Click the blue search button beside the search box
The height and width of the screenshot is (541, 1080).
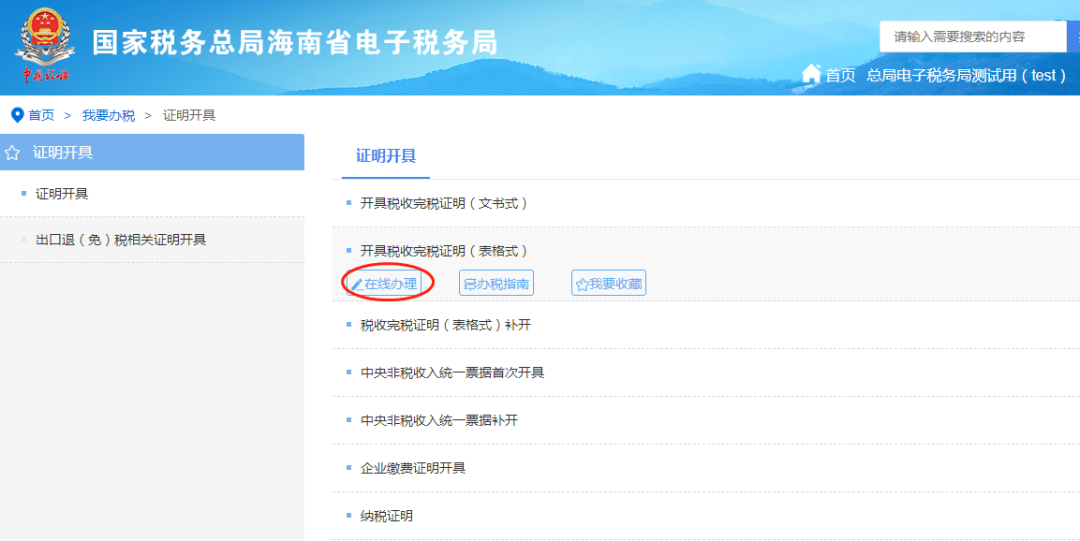(x=1073, y=37)
